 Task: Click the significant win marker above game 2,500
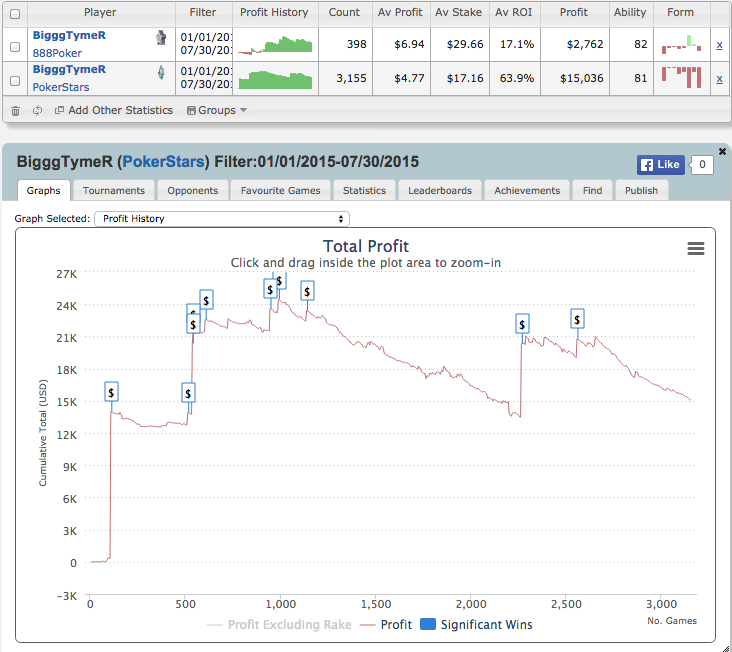tap(577, 319)
